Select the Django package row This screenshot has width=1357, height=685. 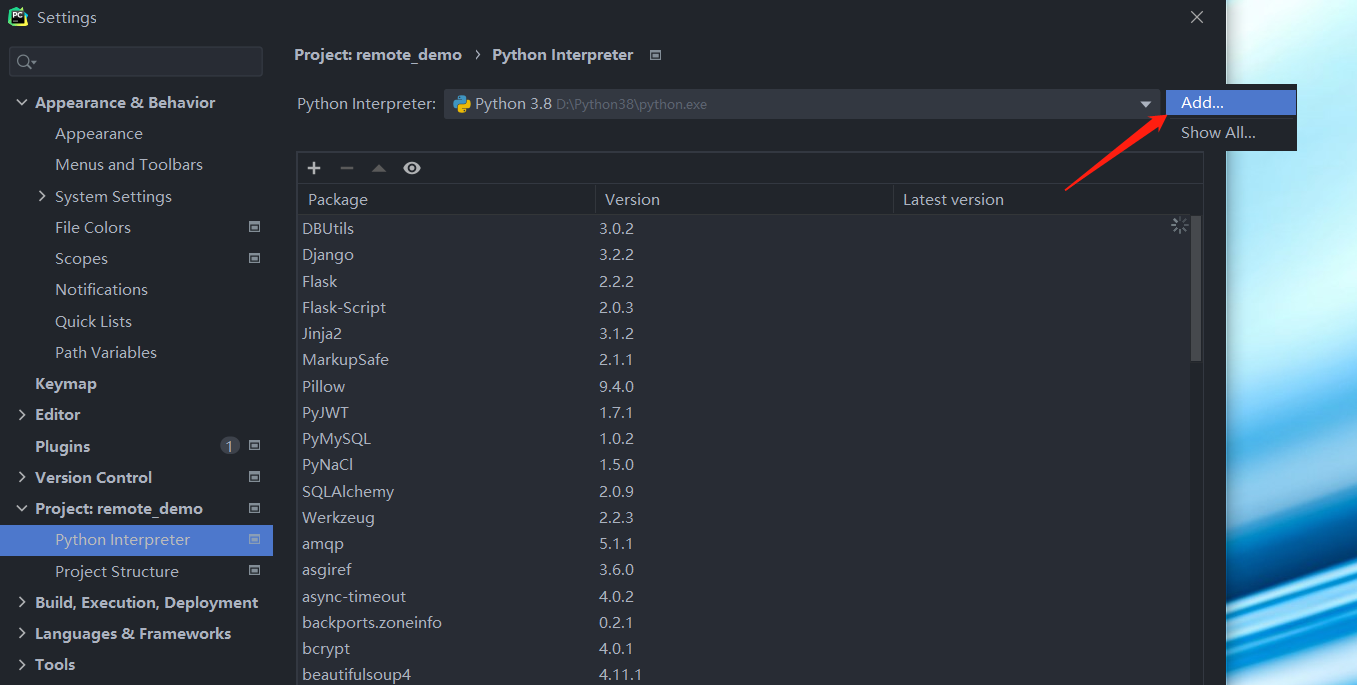[328, 255]
